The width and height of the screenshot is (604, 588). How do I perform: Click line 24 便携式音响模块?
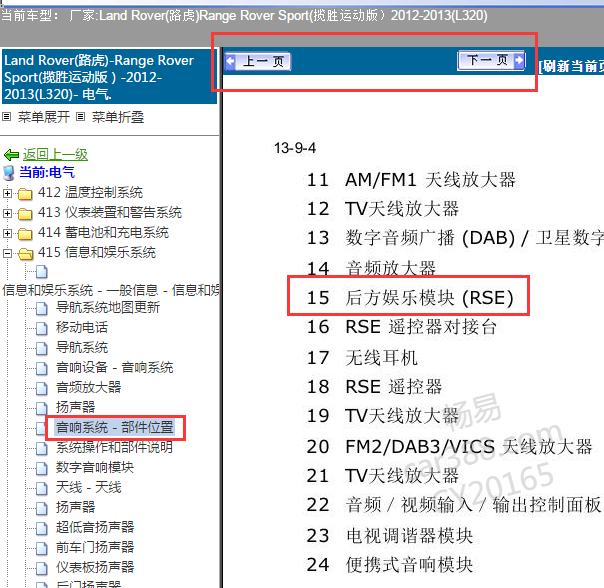(x=390, y=565)
